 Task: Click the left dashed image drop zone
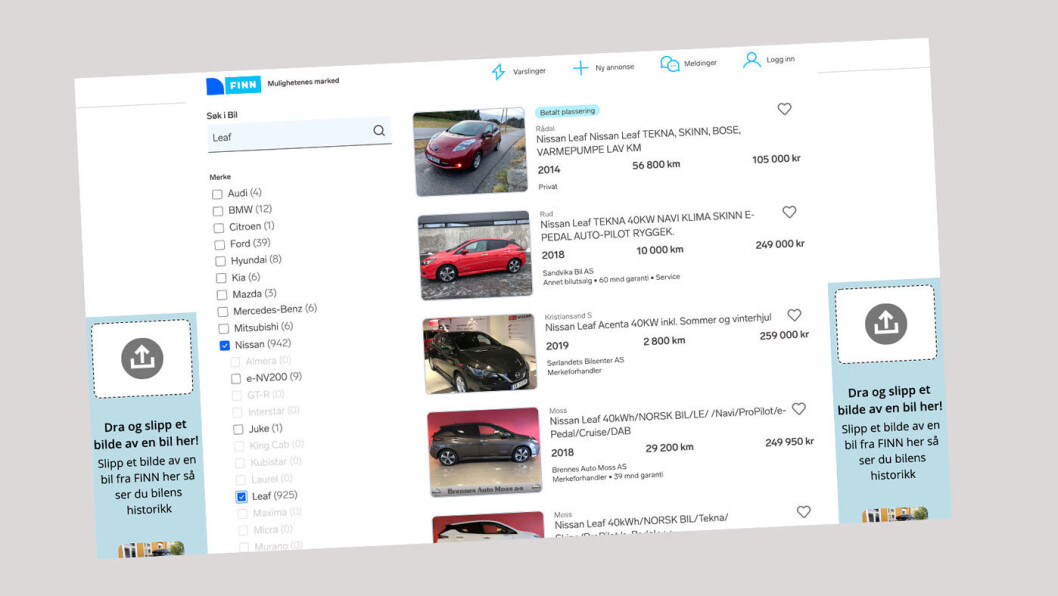point(142,359)
